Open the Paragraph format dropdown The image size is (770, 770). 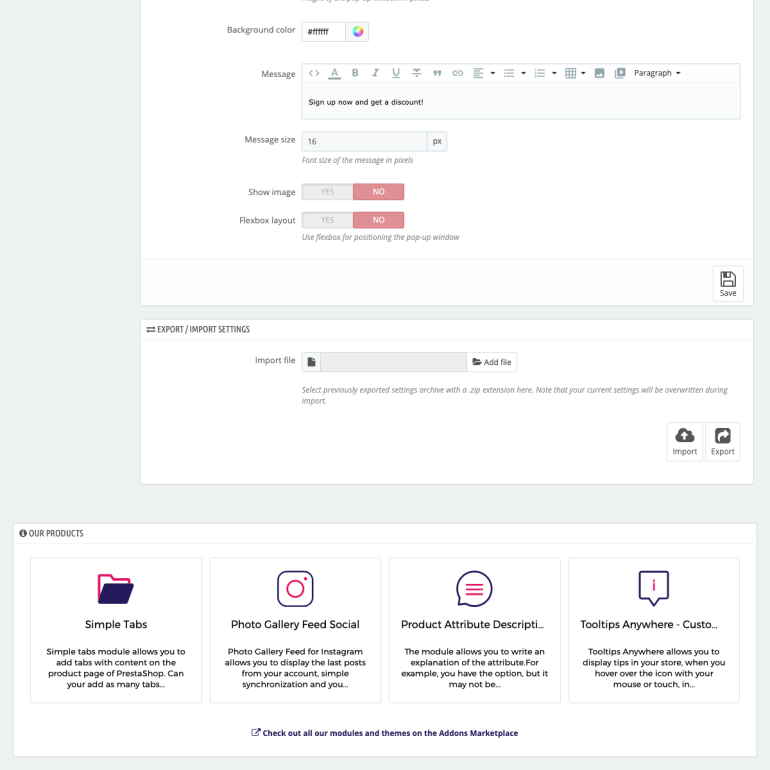point(657,73)
